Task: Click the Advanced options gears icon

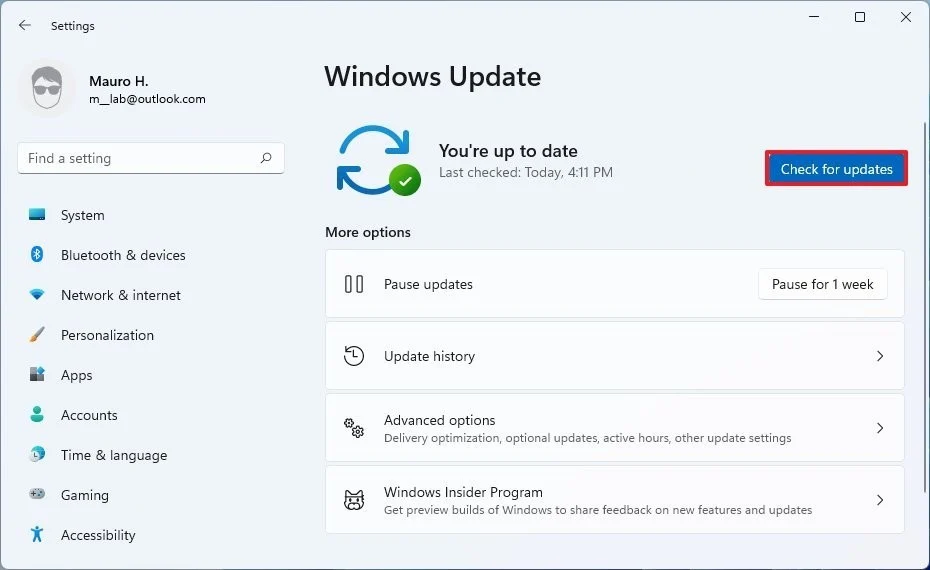Action: click(354, 428)
